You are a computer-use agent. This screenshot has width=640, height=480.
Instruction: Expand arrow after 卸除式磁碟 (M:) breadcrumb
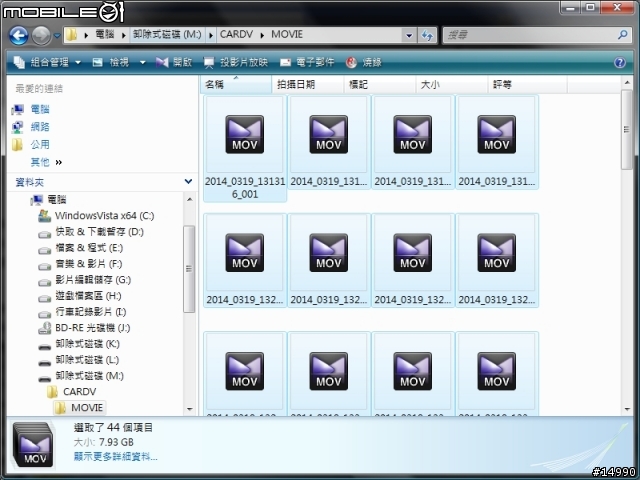click(x=211, y=35)
